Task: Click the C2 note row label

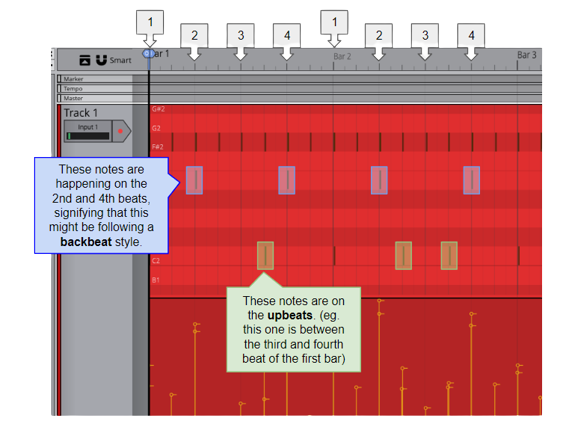Action: pyautogui.click(x=156, y=261)
